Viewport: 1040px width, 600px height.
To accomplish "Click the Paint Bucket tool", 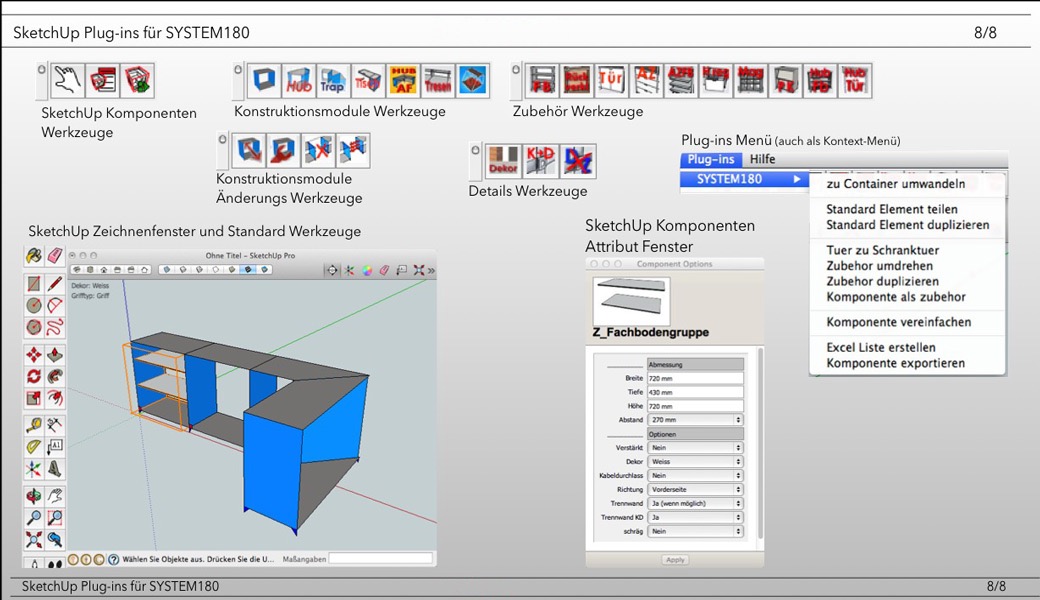I will click(34, 256).
